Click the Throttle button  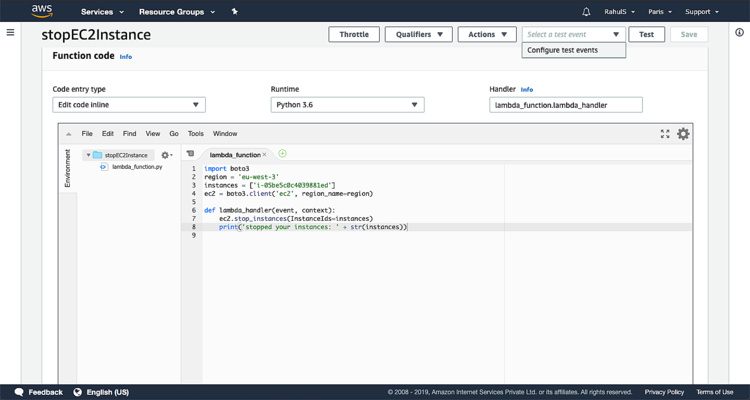(354, 34)
